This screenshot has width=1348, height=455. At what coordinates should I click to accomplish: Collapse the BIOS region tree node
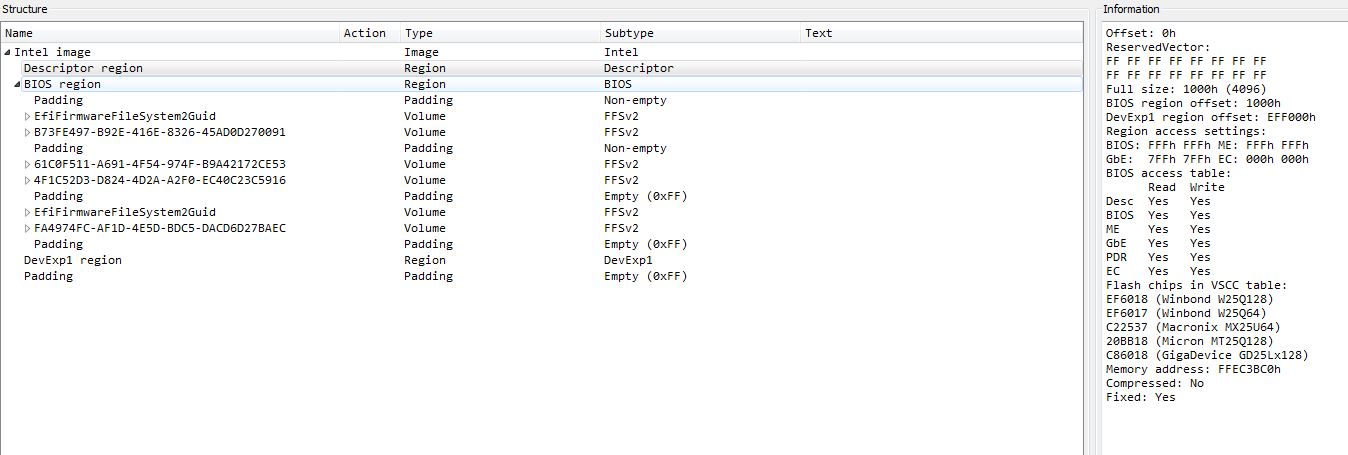pos(17,84)
